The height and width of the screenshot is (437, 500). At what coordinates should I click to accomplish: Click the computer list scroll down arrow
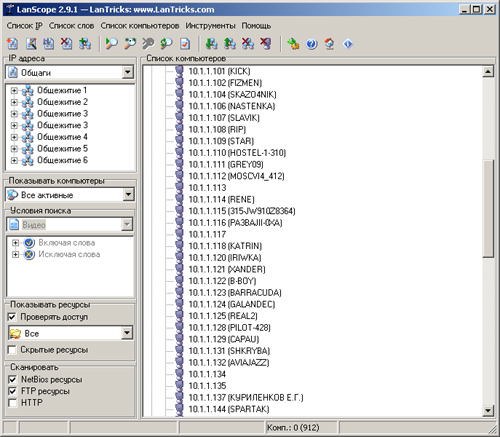tap(488, 410)
